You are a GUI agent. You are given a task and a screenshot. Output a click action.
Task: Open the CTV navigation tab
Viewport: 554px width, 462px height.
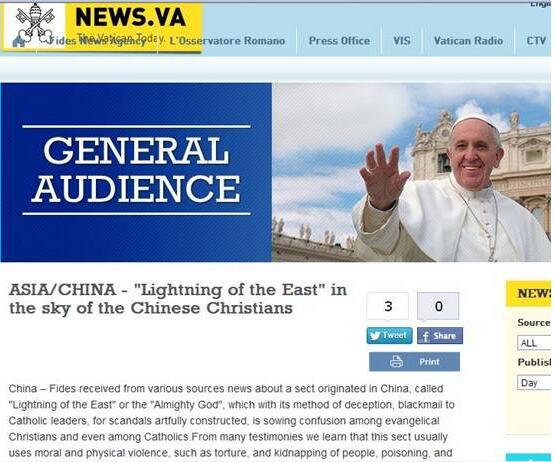(x=536, y=41)
